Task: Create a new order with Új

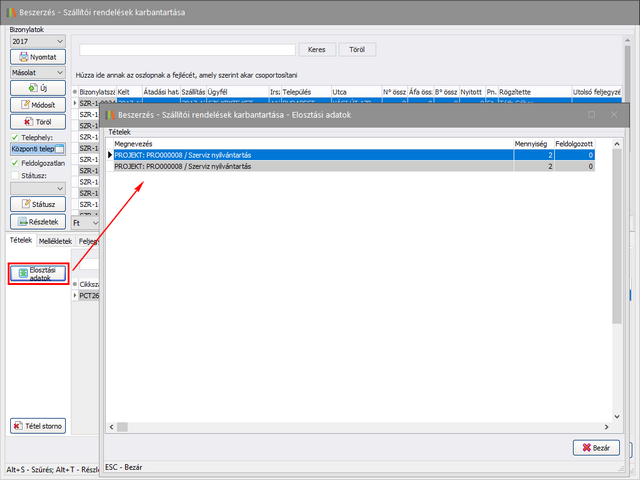Action: point(37,90)
